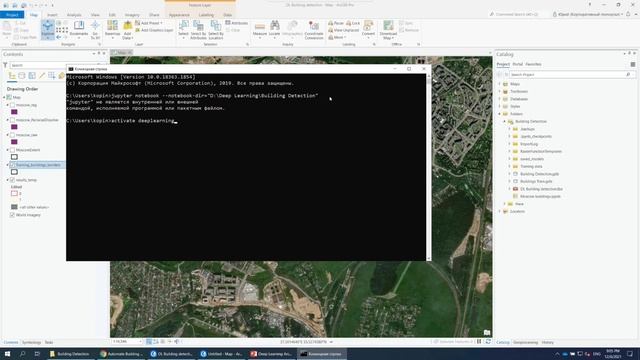Image resolution: width=640 pixels, height=360 pixels.
Task: Click Convert labels button
Action: click(x=368, y=30)
